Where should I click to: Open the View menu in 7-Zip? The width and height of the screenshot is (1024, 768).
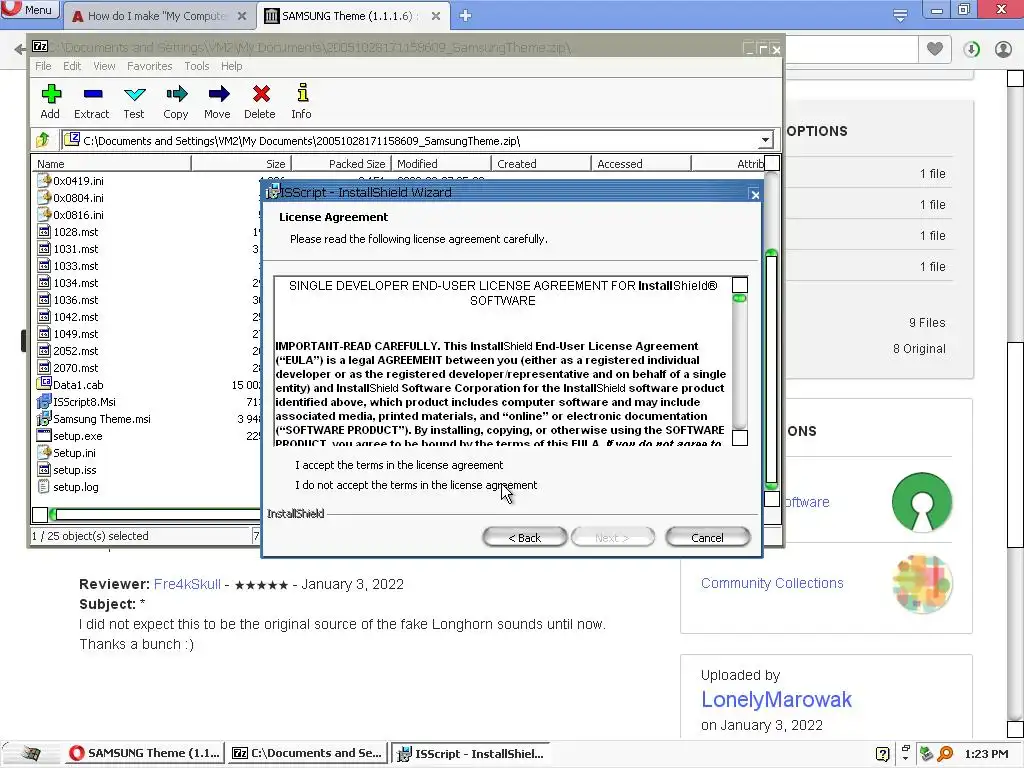[104, 66]
